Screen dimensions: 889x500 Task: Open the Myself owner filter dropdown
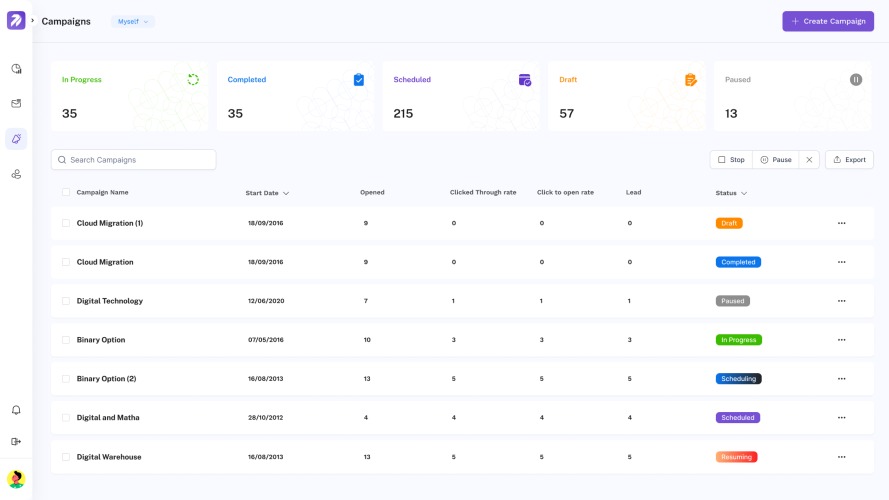133,22
